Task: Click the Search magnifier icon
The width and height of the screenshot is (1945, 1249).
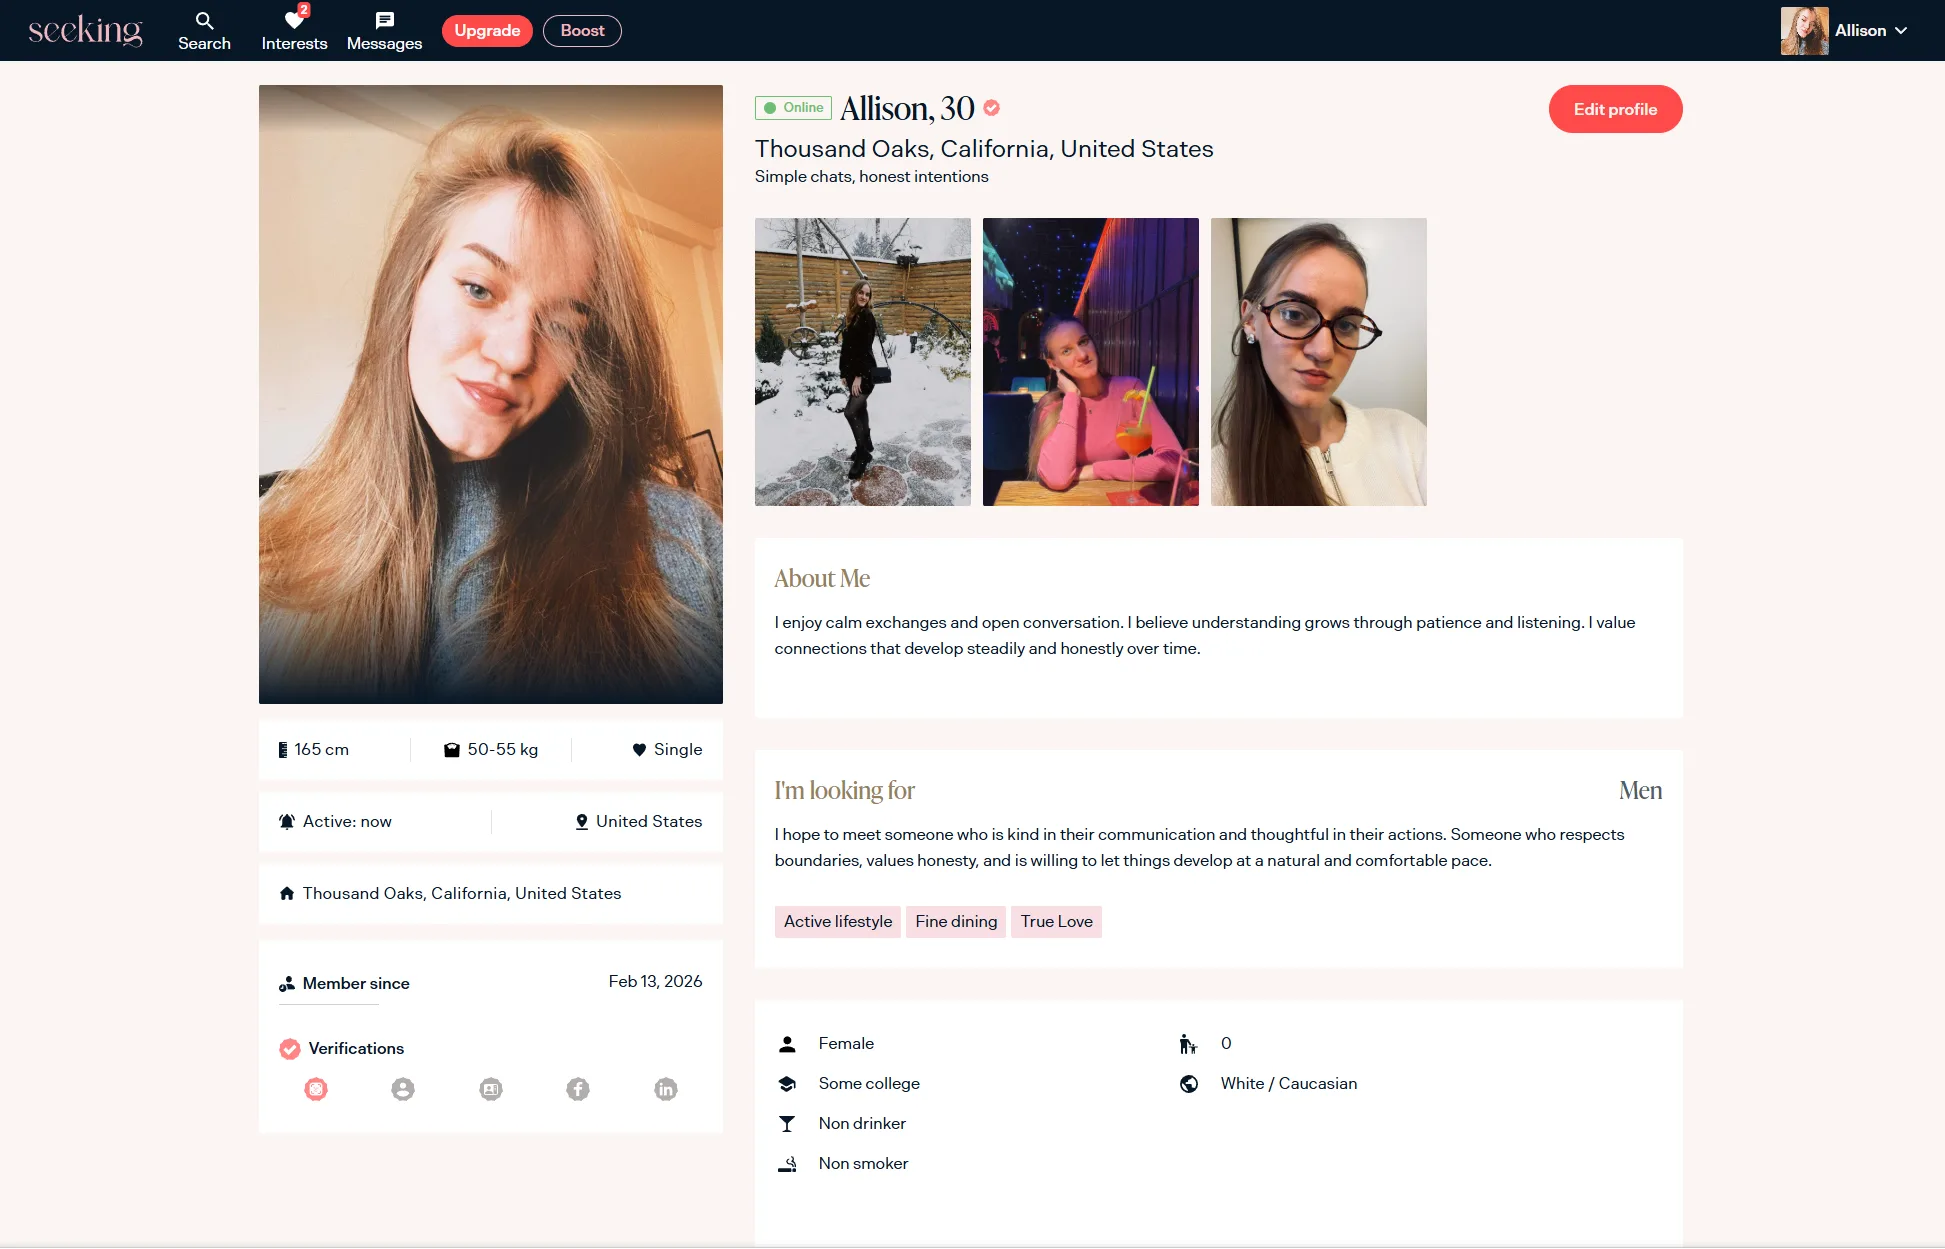Action: tap(204, 20)
